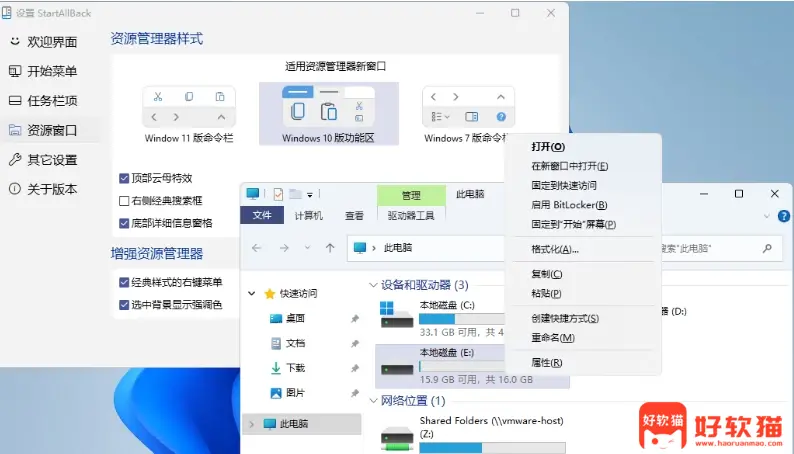
Task: Go to 任务栏项 settings page
Action: coord(44,101)
